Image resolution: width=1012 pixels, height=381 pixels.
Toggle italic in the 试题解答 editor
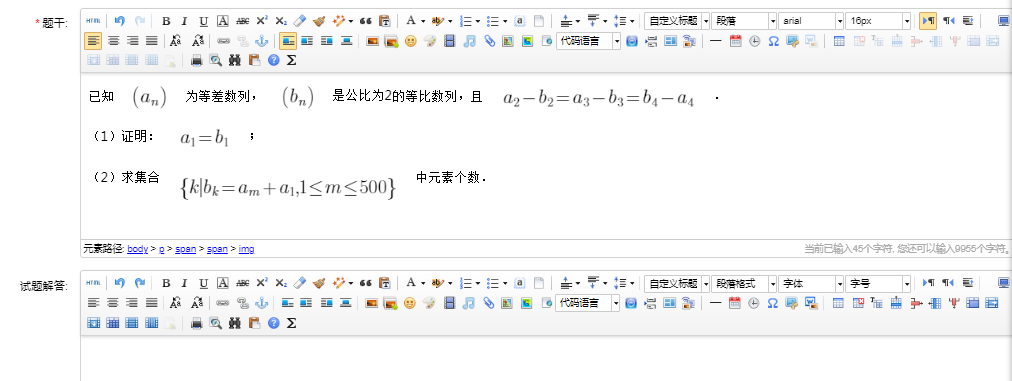click(x=184, y=283)
